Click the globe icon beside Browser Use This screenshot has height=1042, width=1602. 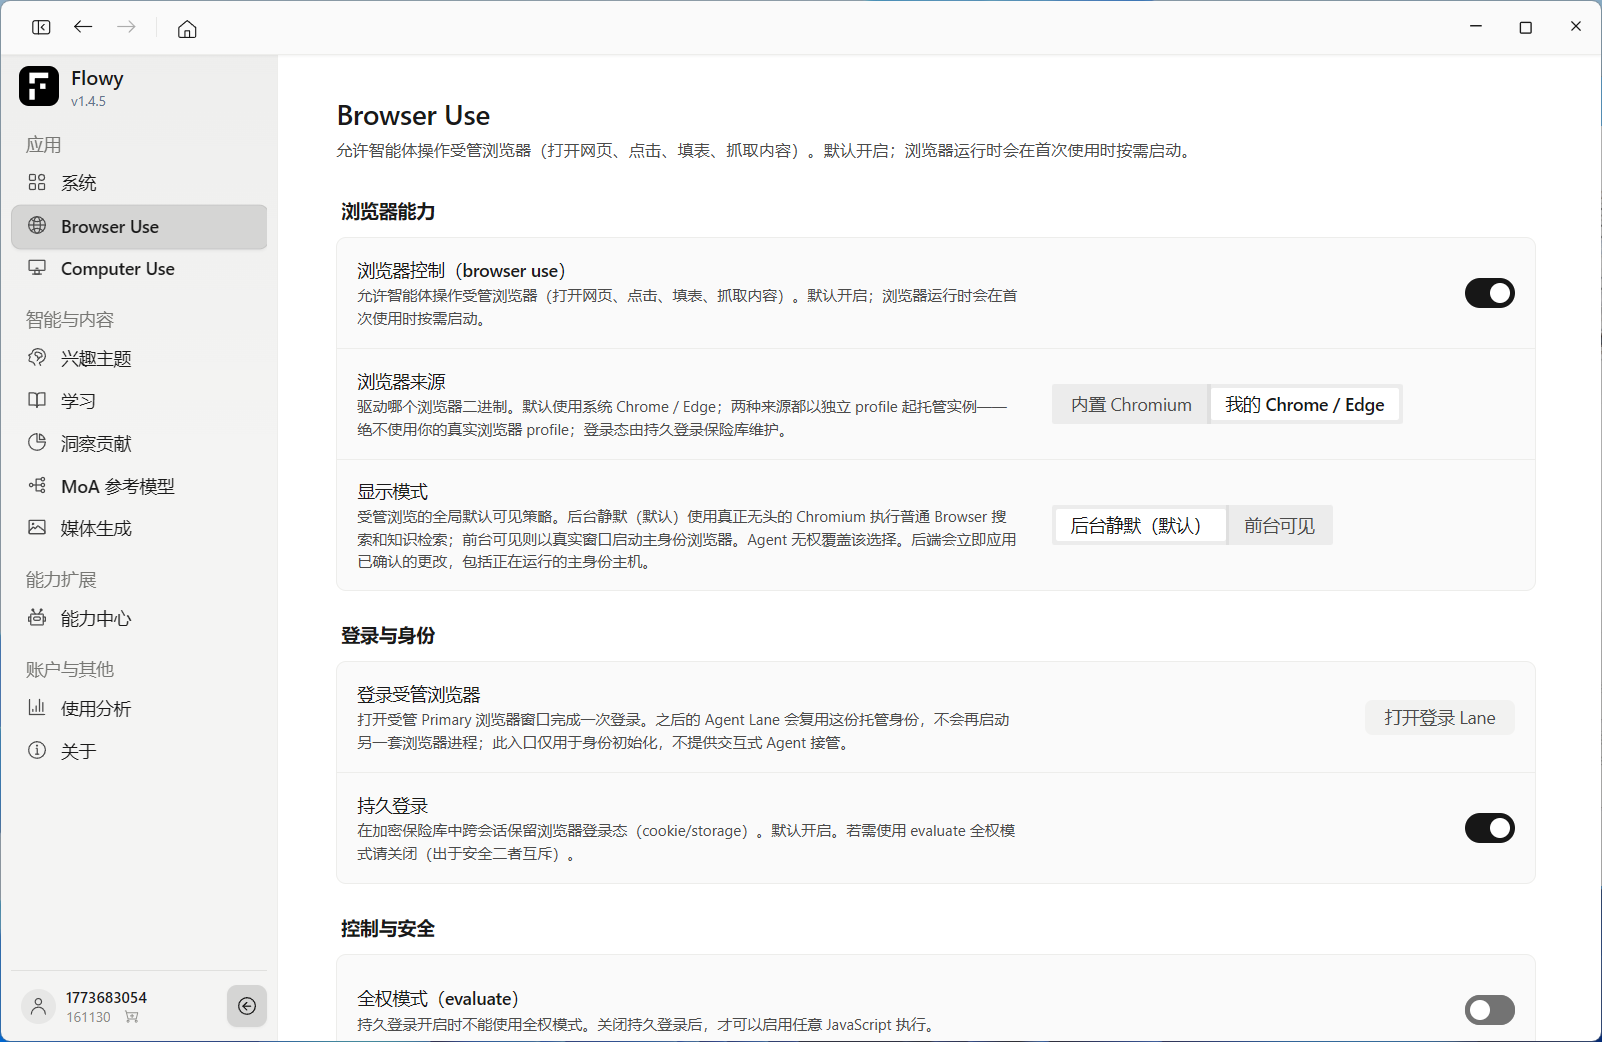[37, 226]
